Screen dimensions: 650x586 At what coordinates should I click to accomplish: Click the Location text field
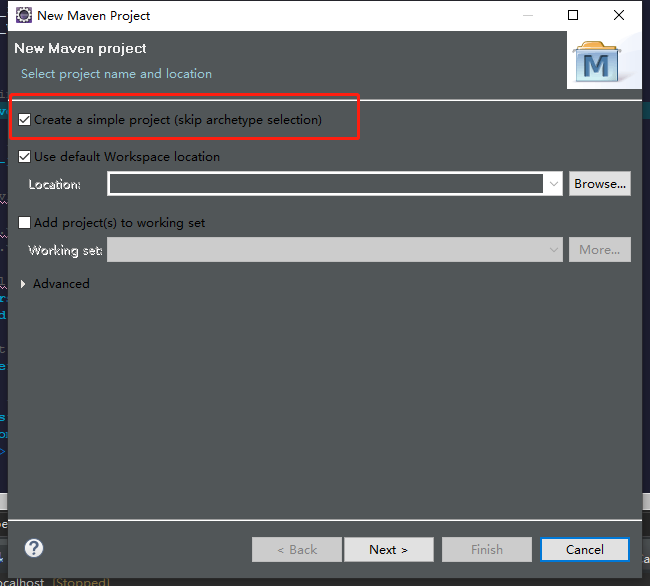(x=326, y=184)
